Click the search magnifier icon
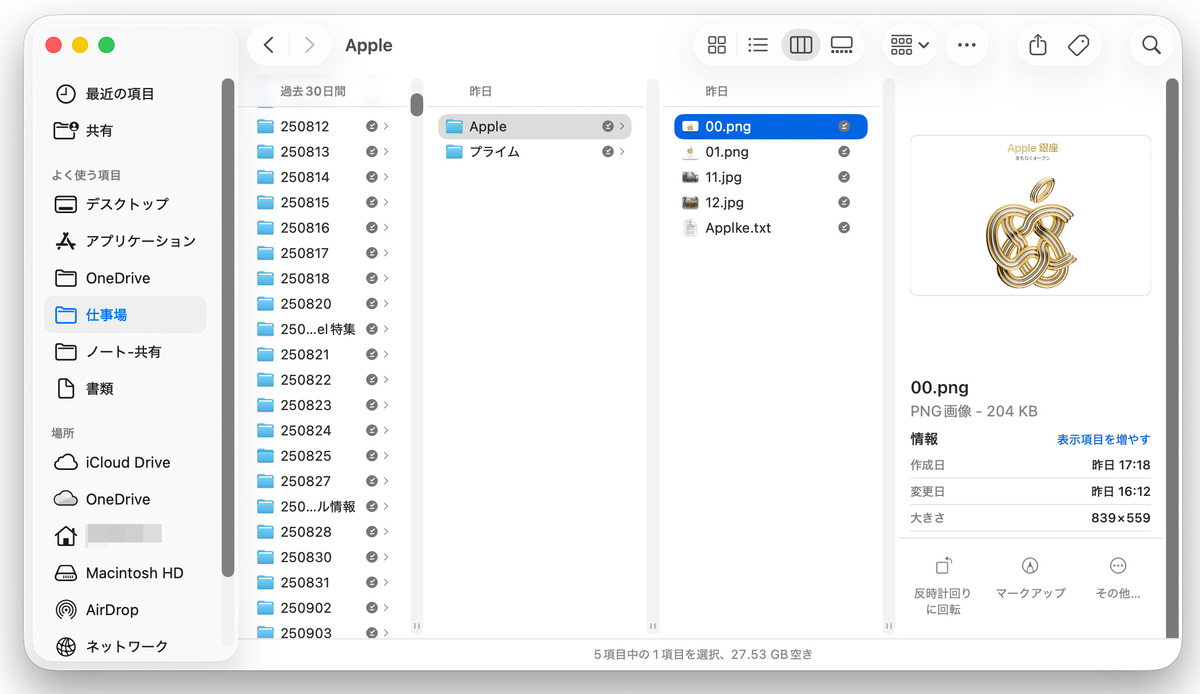The width and height of the screenshot is (1200, 694). tap(1151, 45)
